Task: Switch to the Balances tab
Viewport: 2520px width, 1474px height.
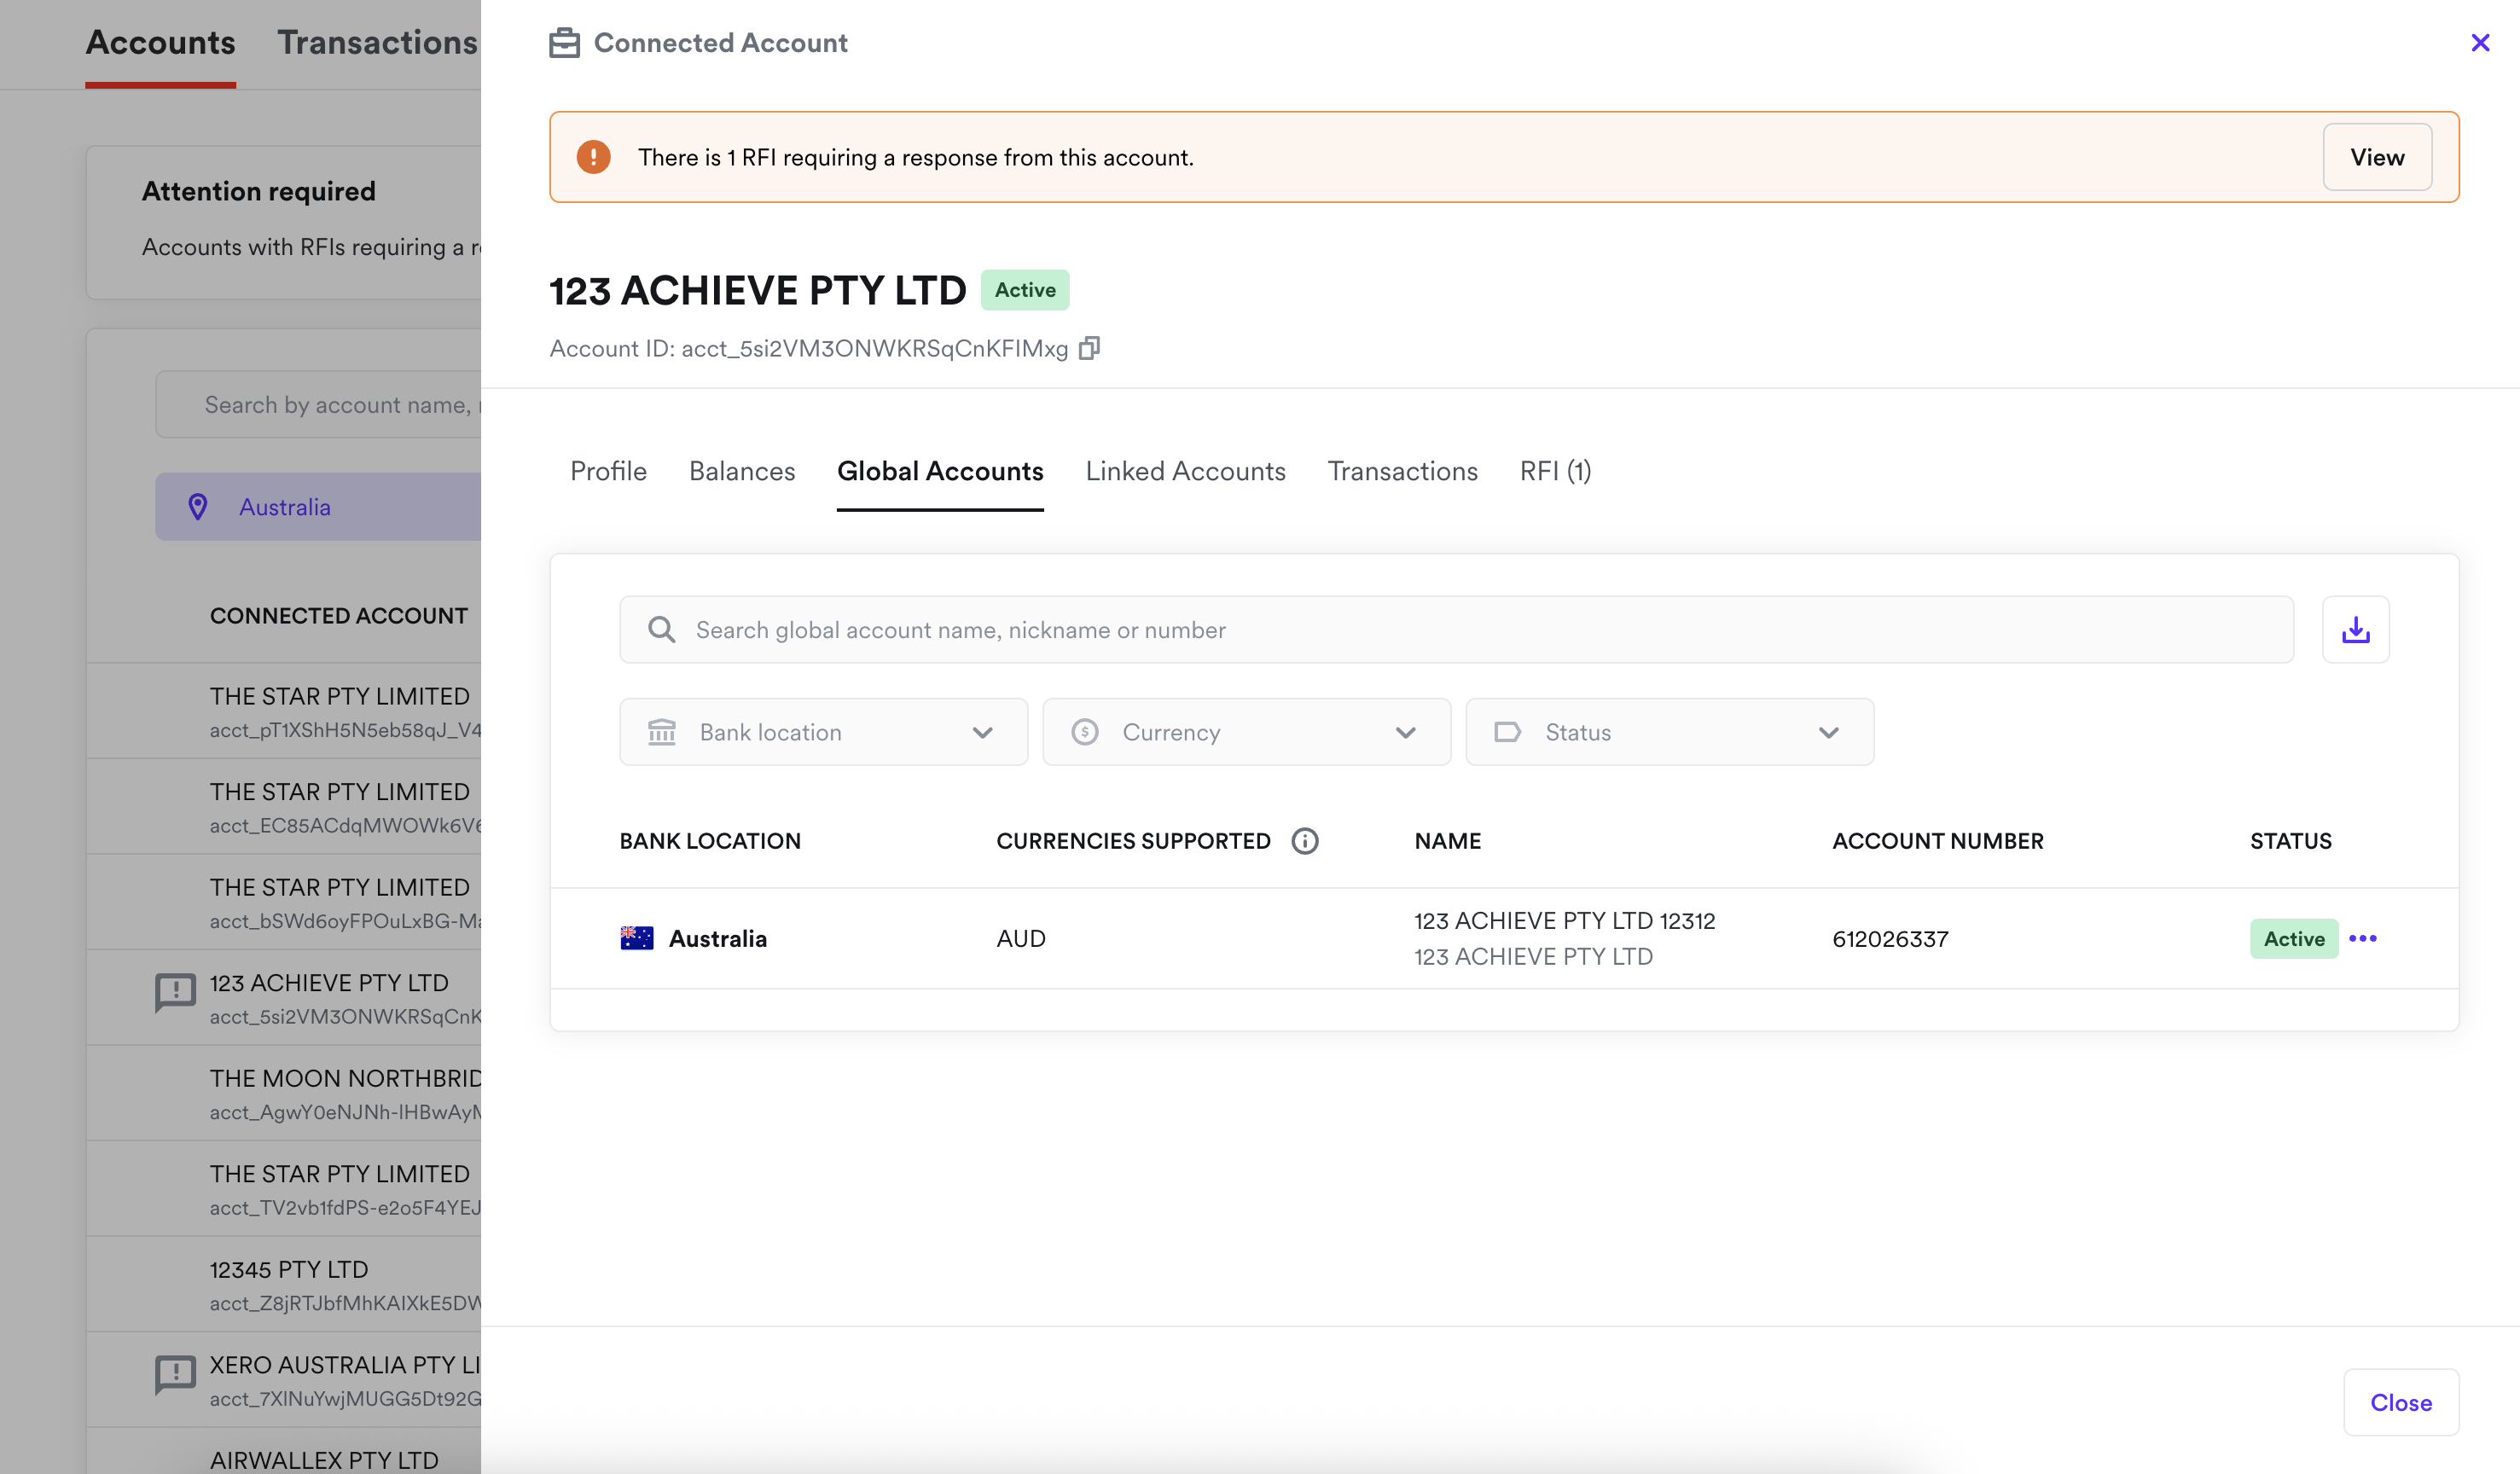Action: click(x=741, y=471)
